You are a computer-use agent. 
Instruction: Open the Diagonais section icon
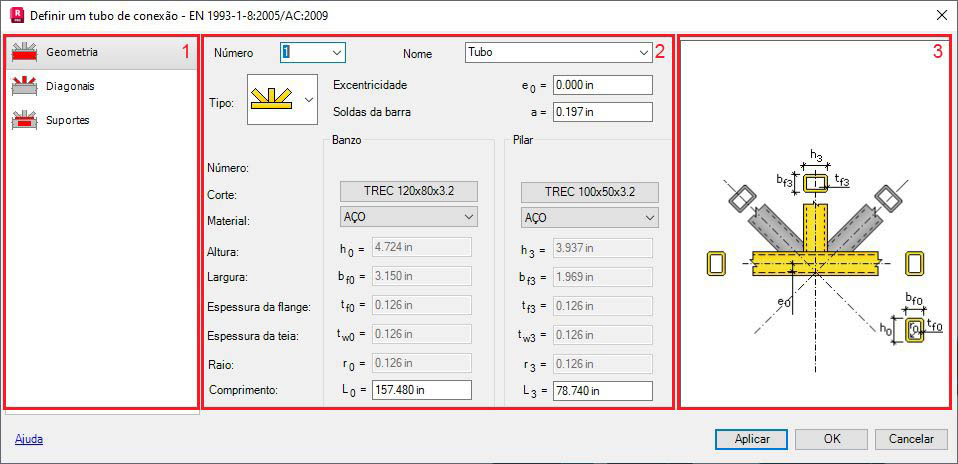coord(25,86)
